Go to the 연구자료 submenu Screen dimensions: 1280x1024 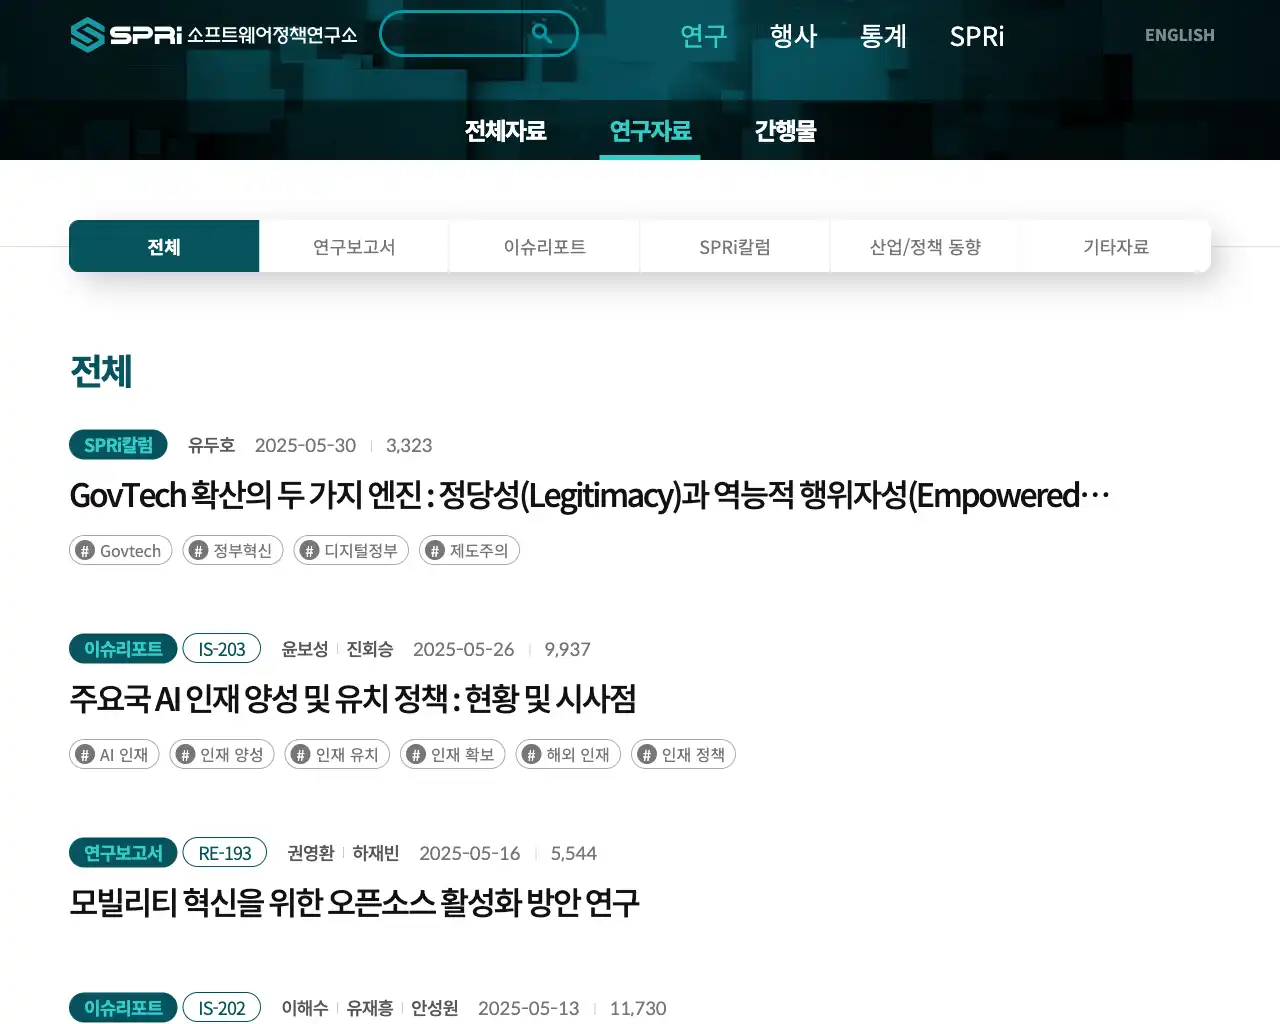(650, 131)
